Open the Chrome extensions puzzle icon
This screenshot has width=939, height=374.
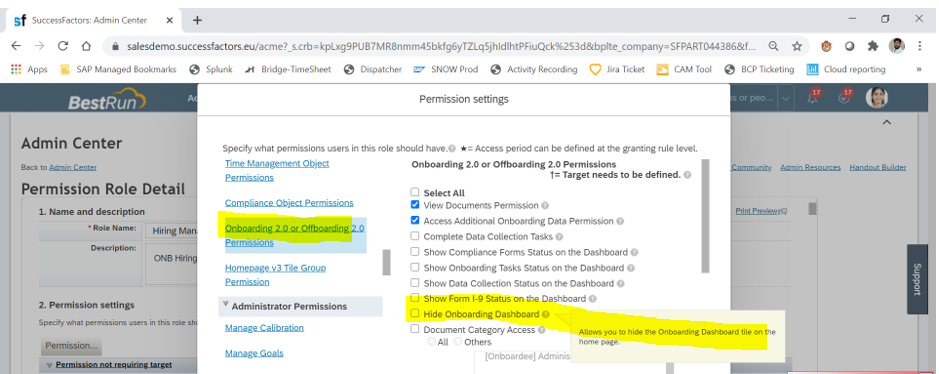coord(873,46)
